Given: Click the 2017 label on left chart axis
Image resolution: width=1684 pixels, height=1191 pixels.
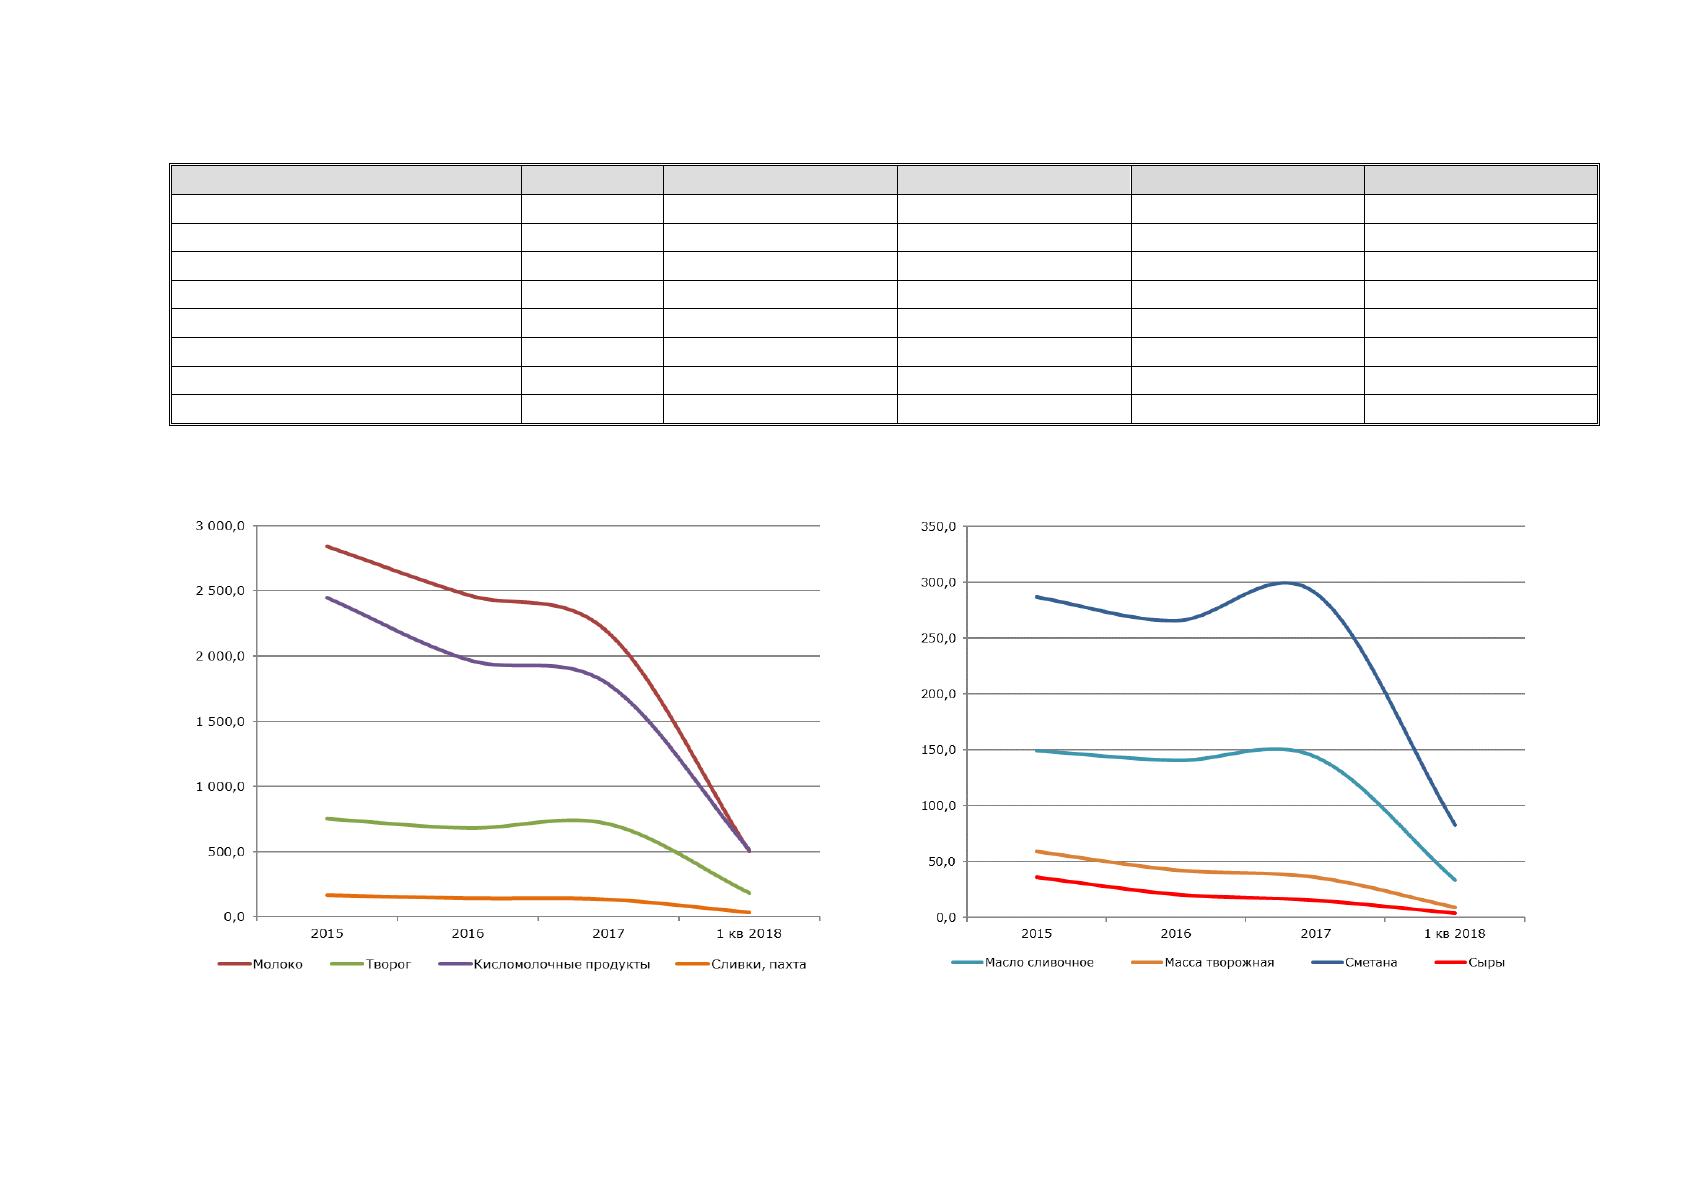Looking at the screenshot, I should 608,934.
